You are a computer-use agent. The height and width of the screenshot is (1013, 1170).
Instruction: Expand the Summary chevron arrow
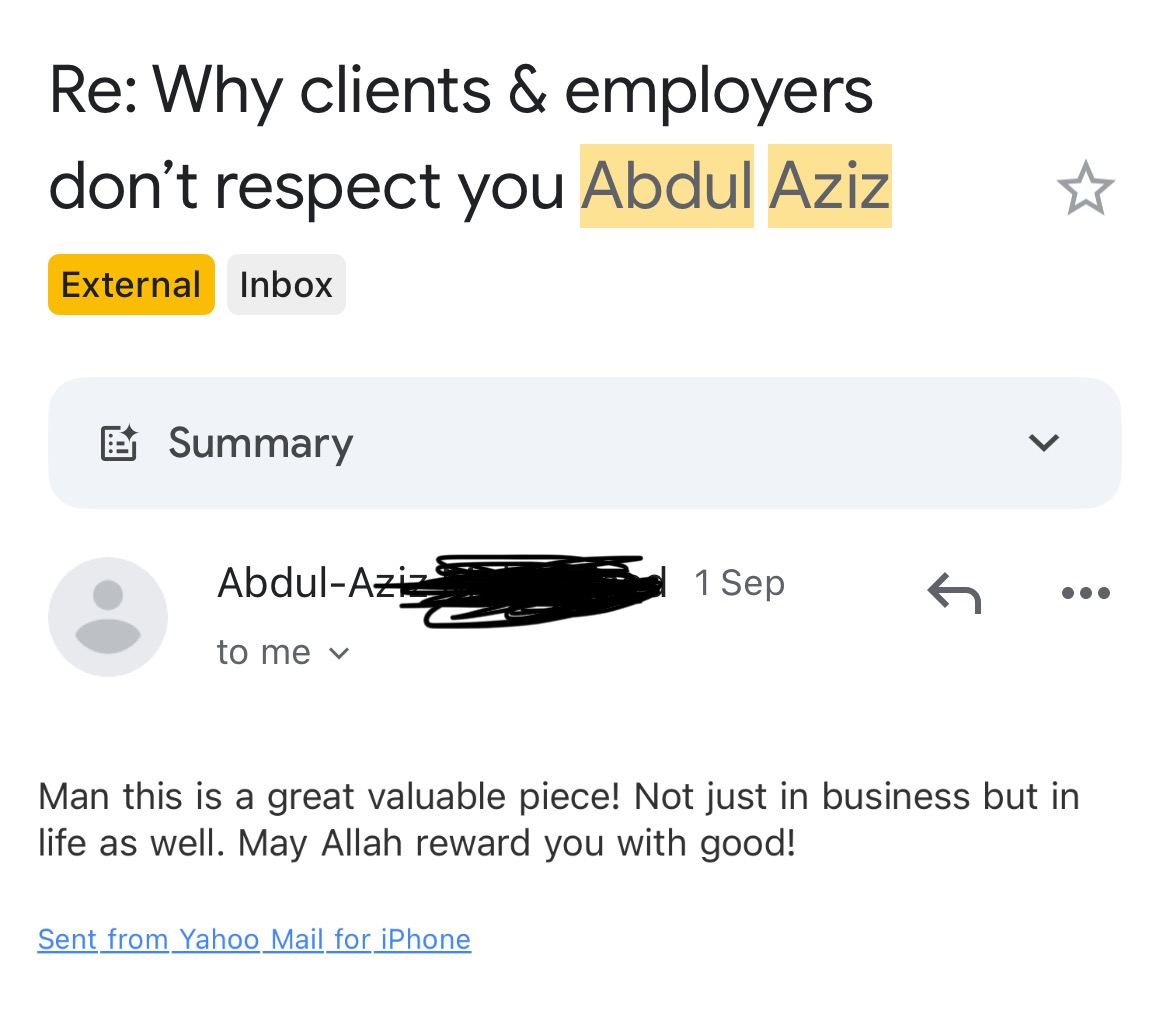pos(1043,443)
